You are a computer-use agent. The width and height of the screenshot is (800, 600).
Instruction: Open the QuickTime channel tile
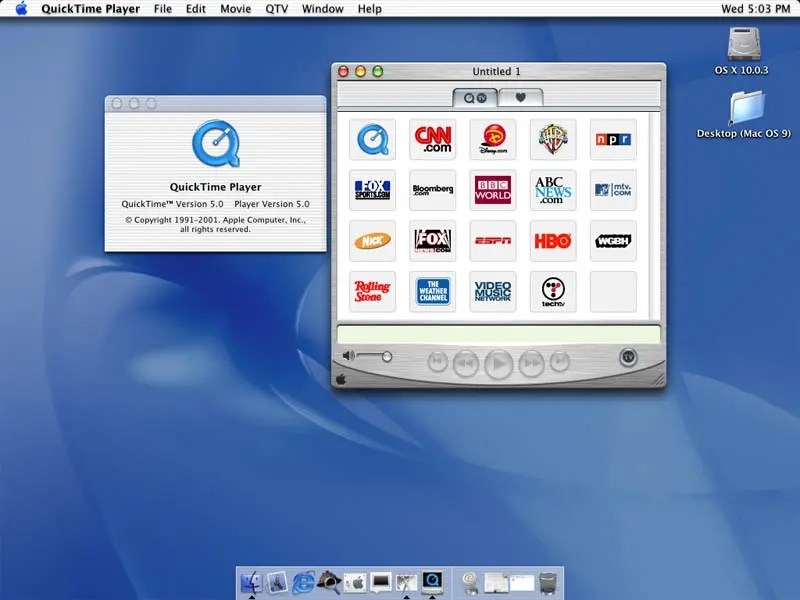pos(372,139)
